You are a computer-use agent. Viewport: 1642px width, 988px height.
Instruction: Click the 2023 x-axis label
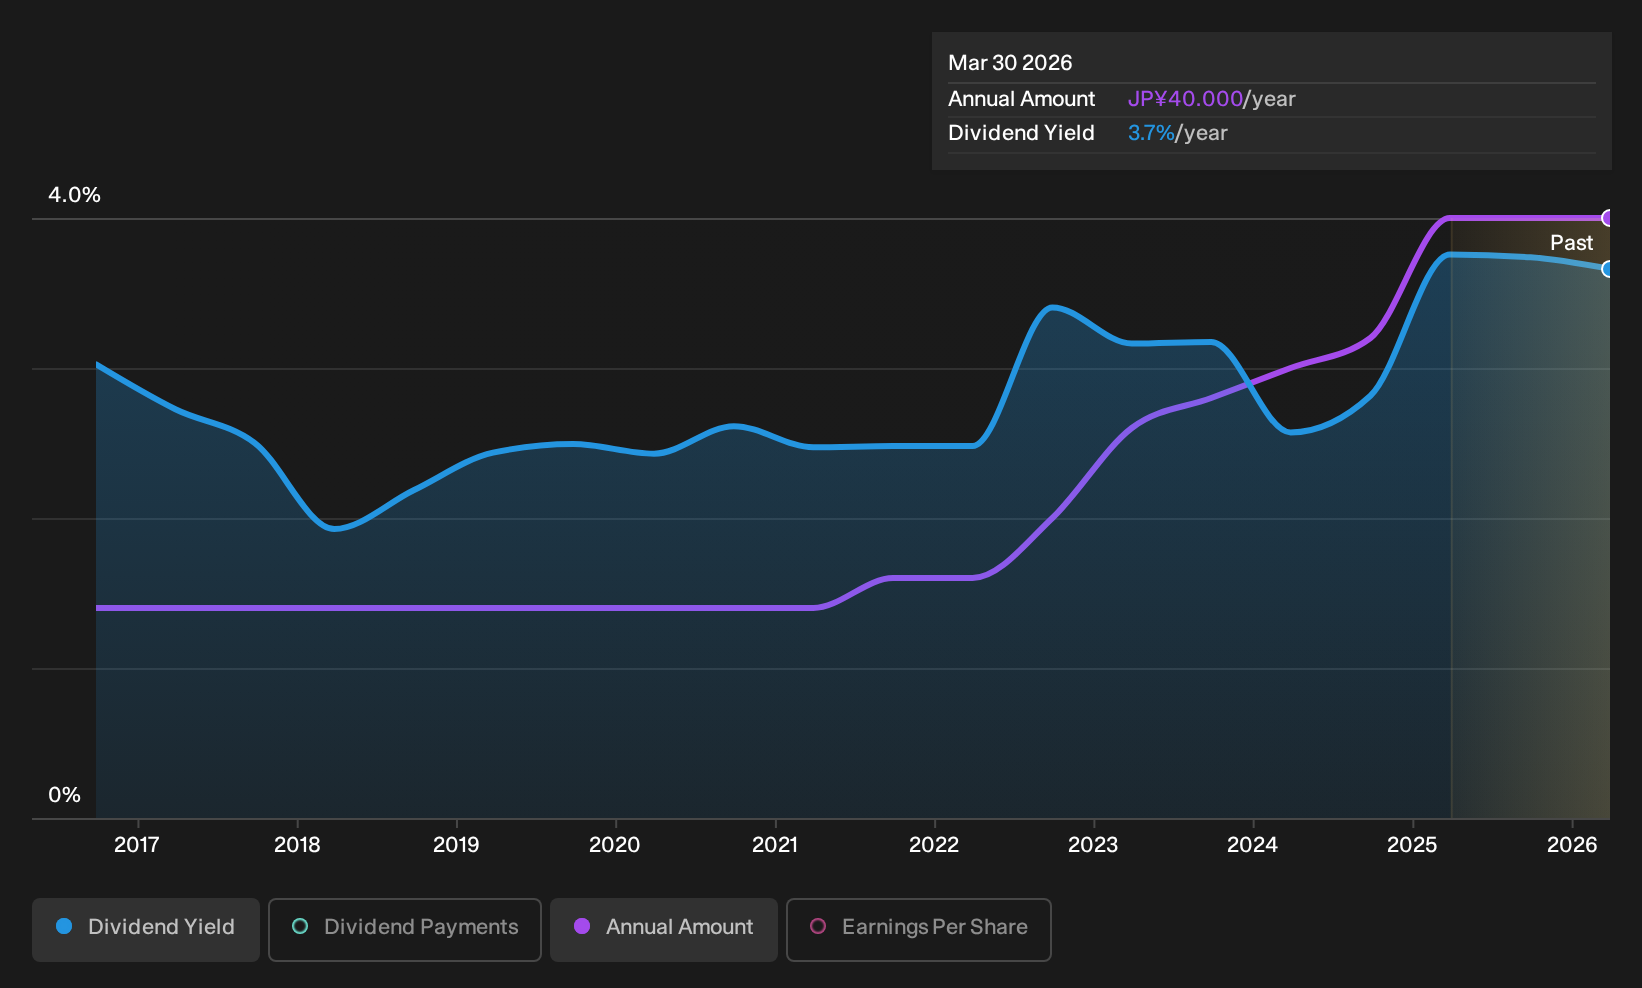[1093, 845]
